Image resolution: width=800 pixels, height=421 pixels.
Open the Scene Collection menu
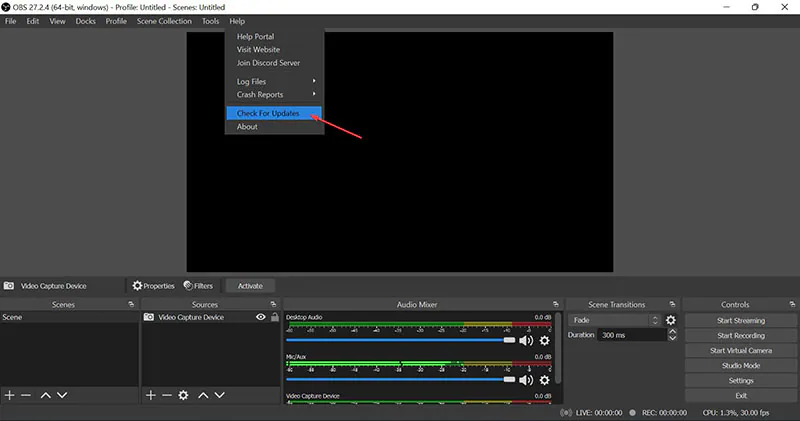click(x=164, y=21)
